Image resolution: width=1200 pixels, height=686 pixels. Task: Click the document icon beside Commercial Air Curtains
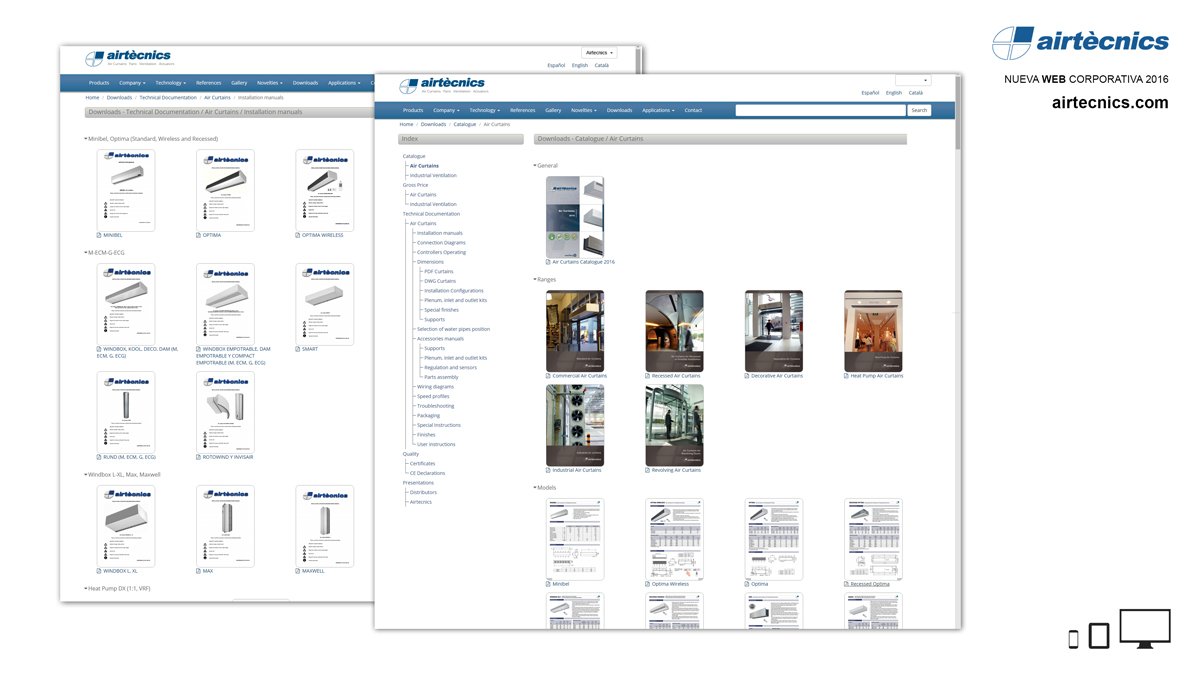pos(548,376)
